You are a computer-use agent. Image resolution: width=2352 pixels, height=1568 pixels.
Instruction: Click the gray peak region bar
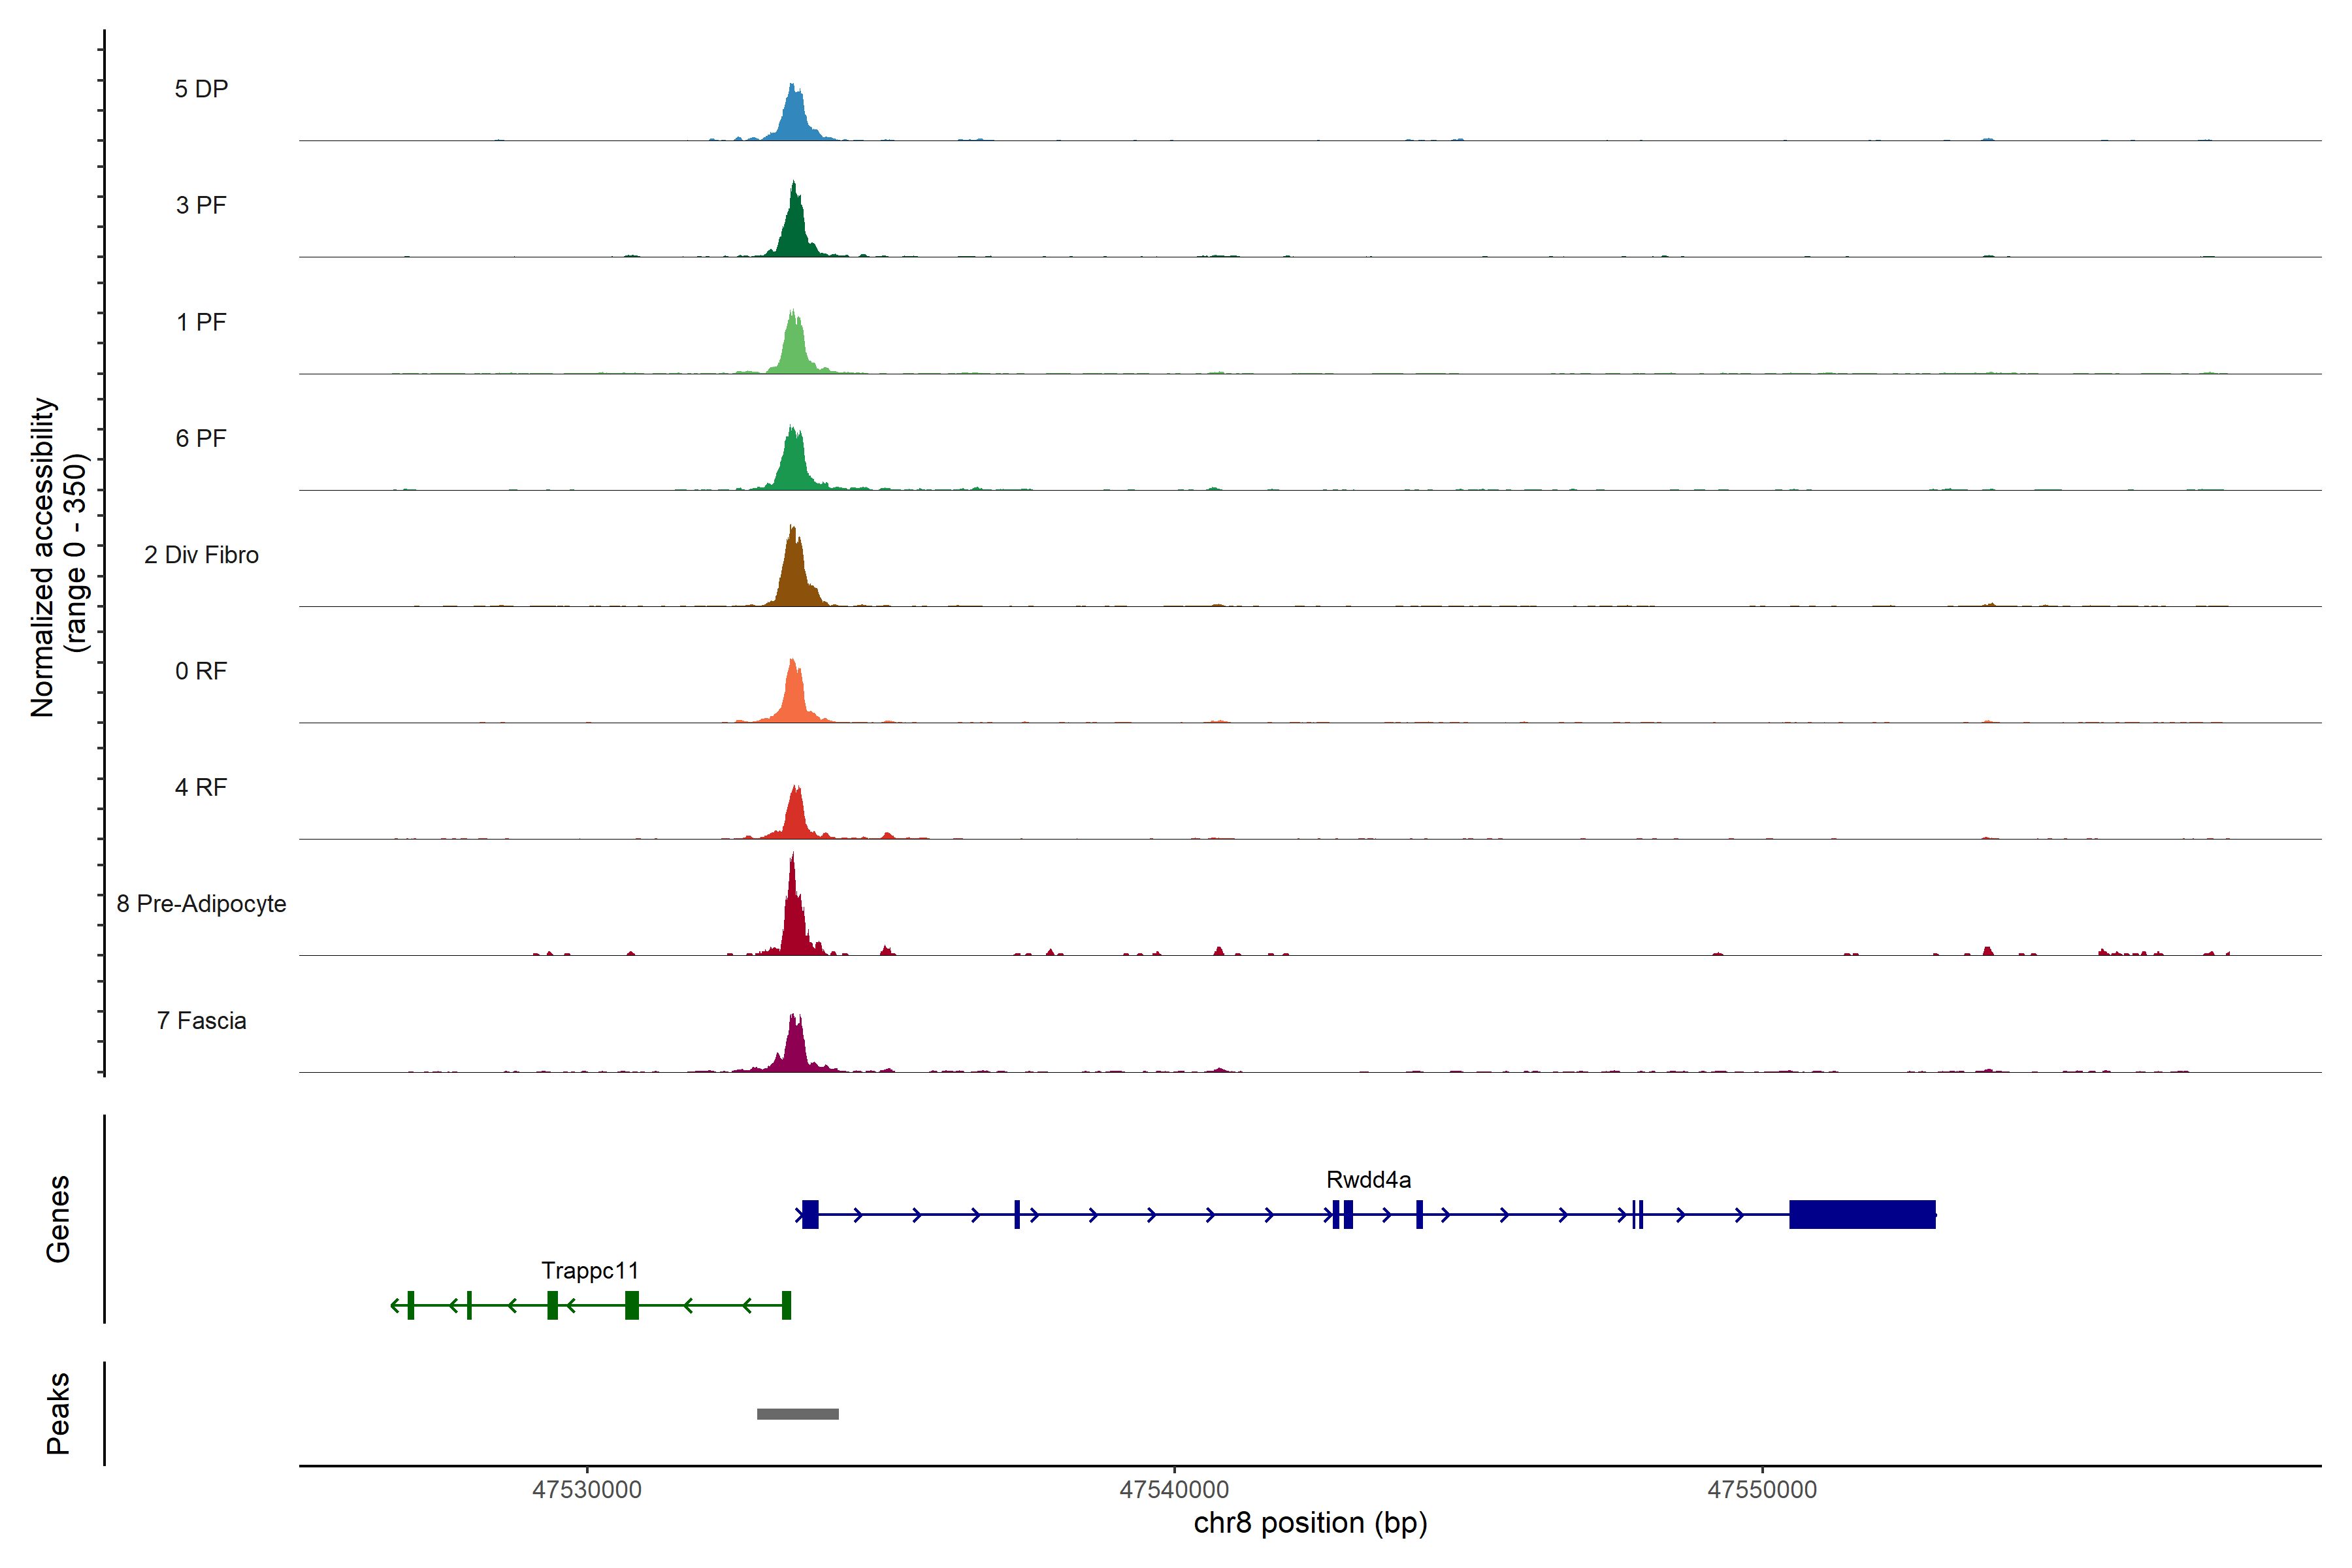(797, 1414)
